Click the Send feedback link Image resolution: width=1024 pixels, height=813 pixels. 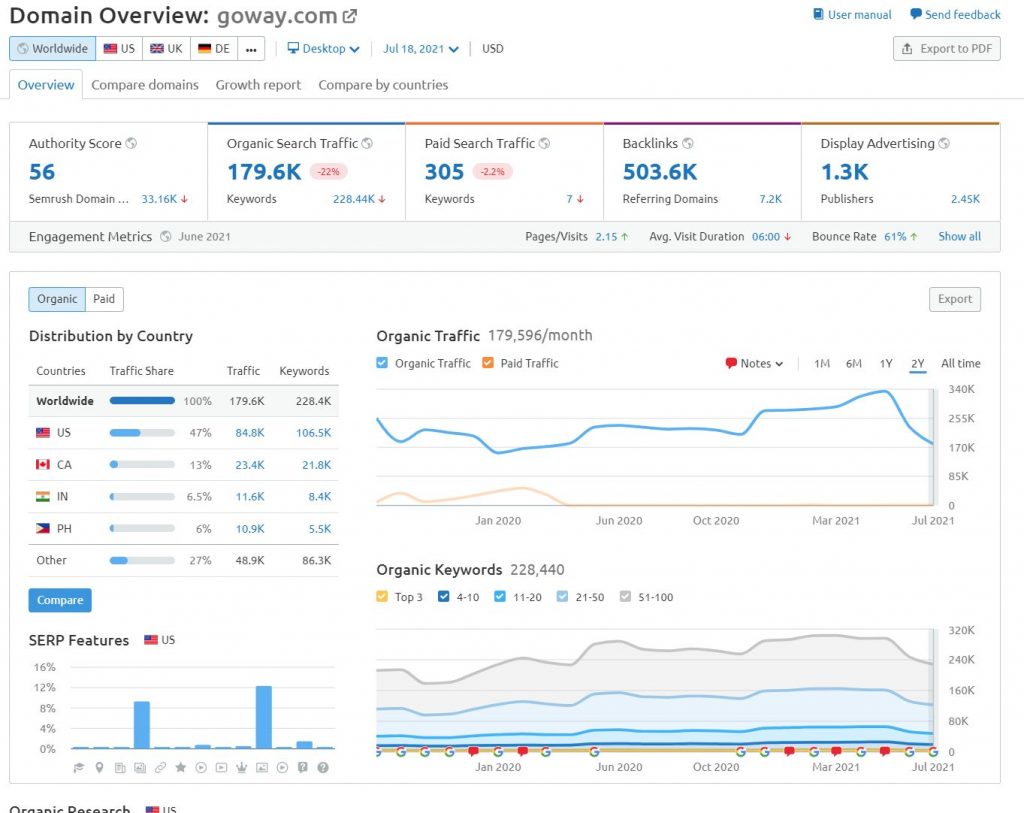[955, 14]
